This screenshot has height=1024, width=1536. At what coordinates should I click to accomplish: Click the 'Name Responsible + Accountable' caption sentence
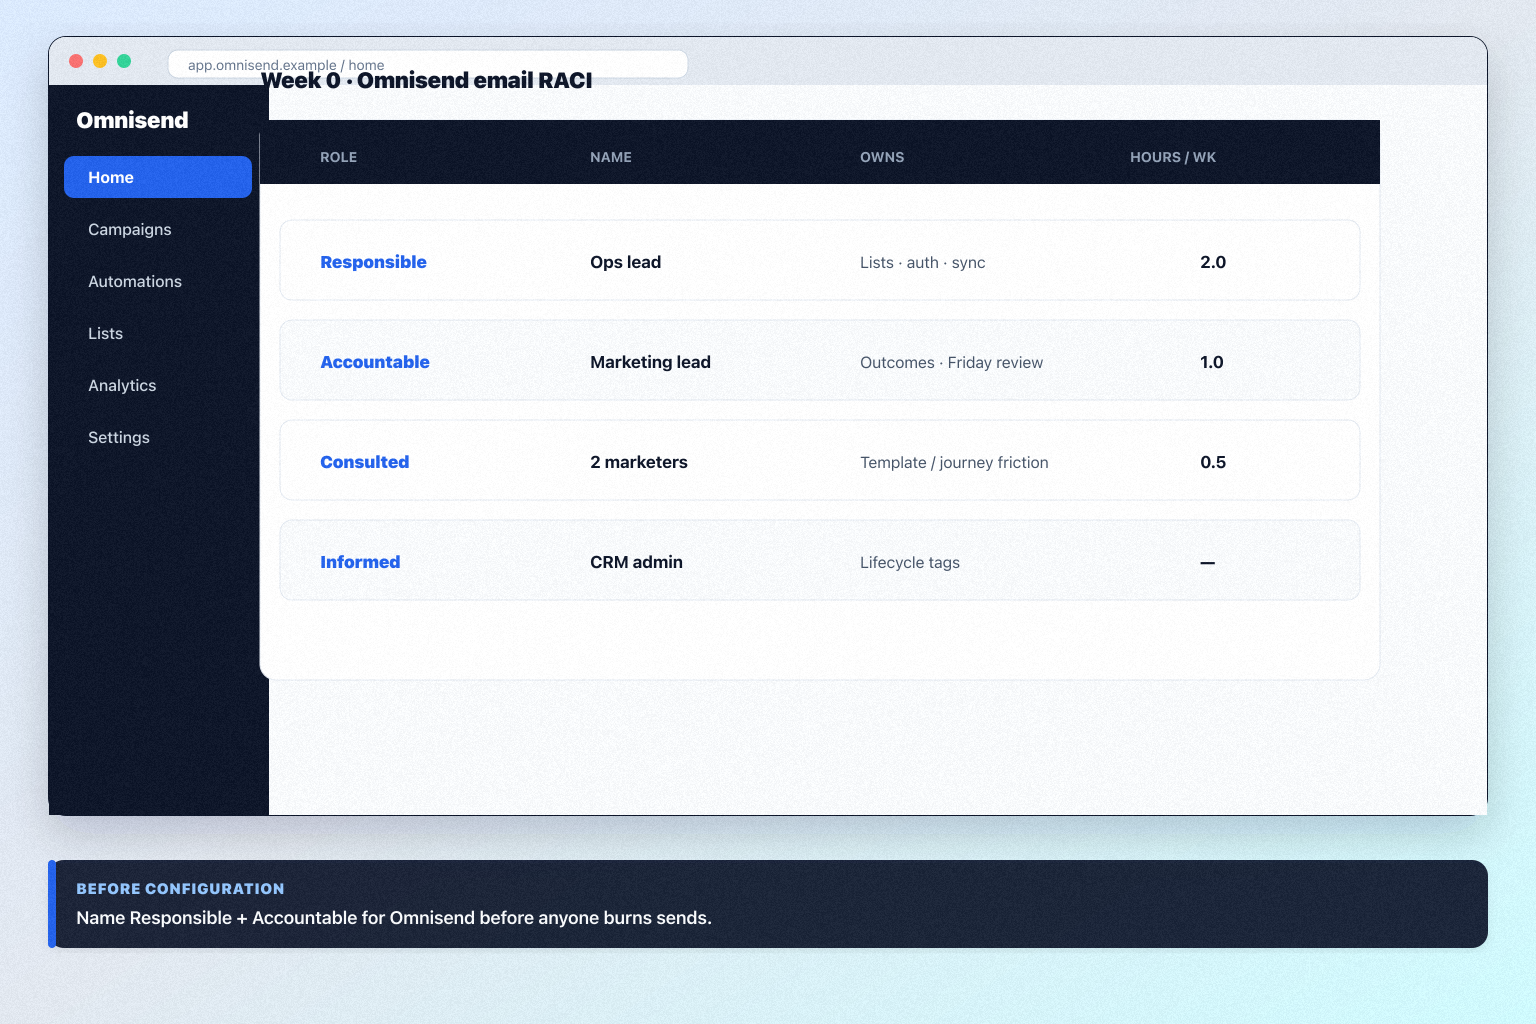[394, 918]
